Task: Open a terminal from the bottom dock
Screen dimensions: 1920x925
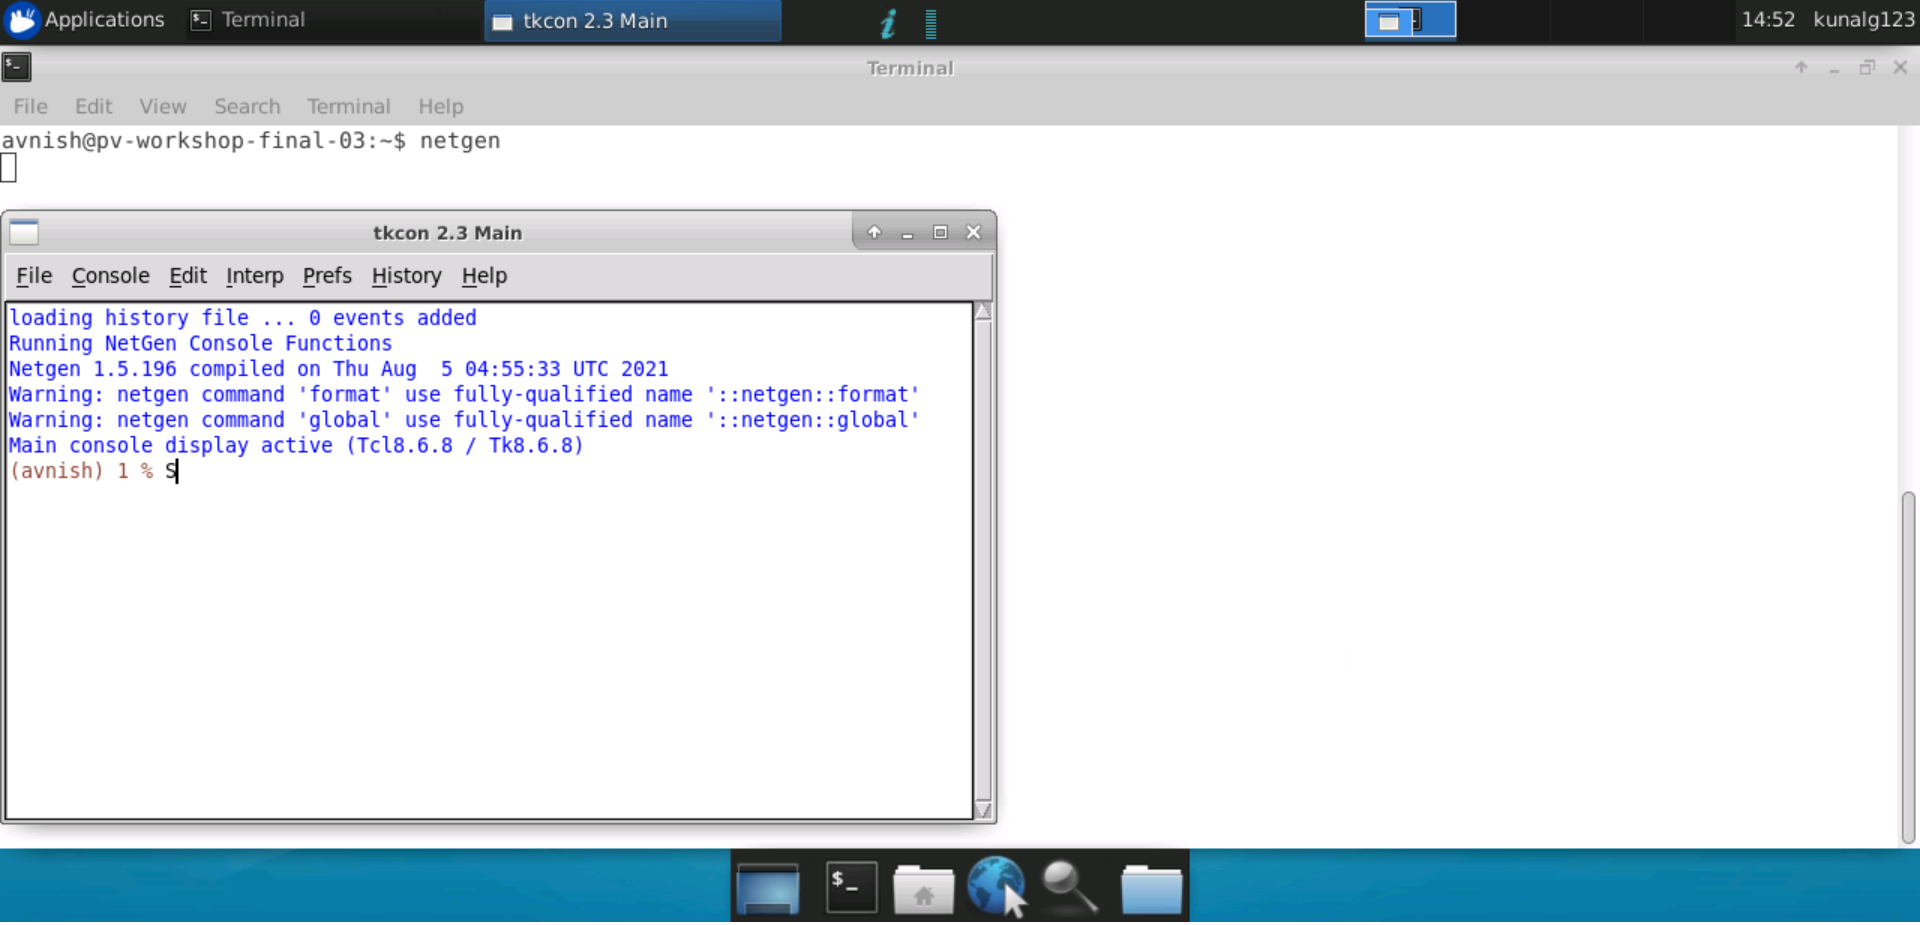Action: [x=849, y=886]
